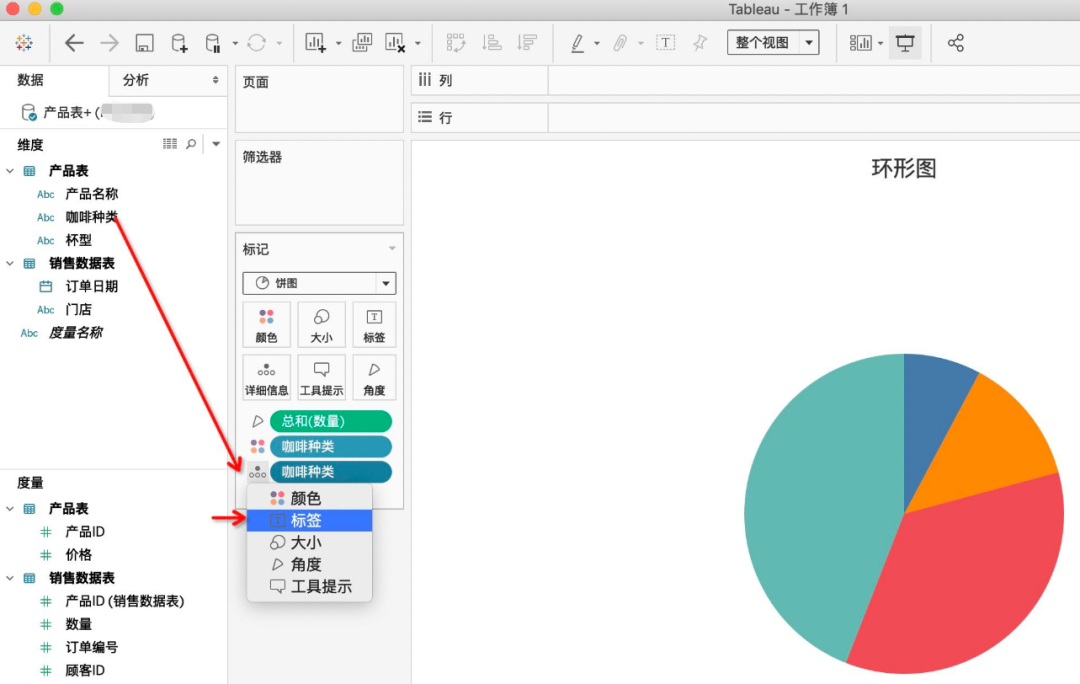Select the 门店 dimension field

point(78,309)
